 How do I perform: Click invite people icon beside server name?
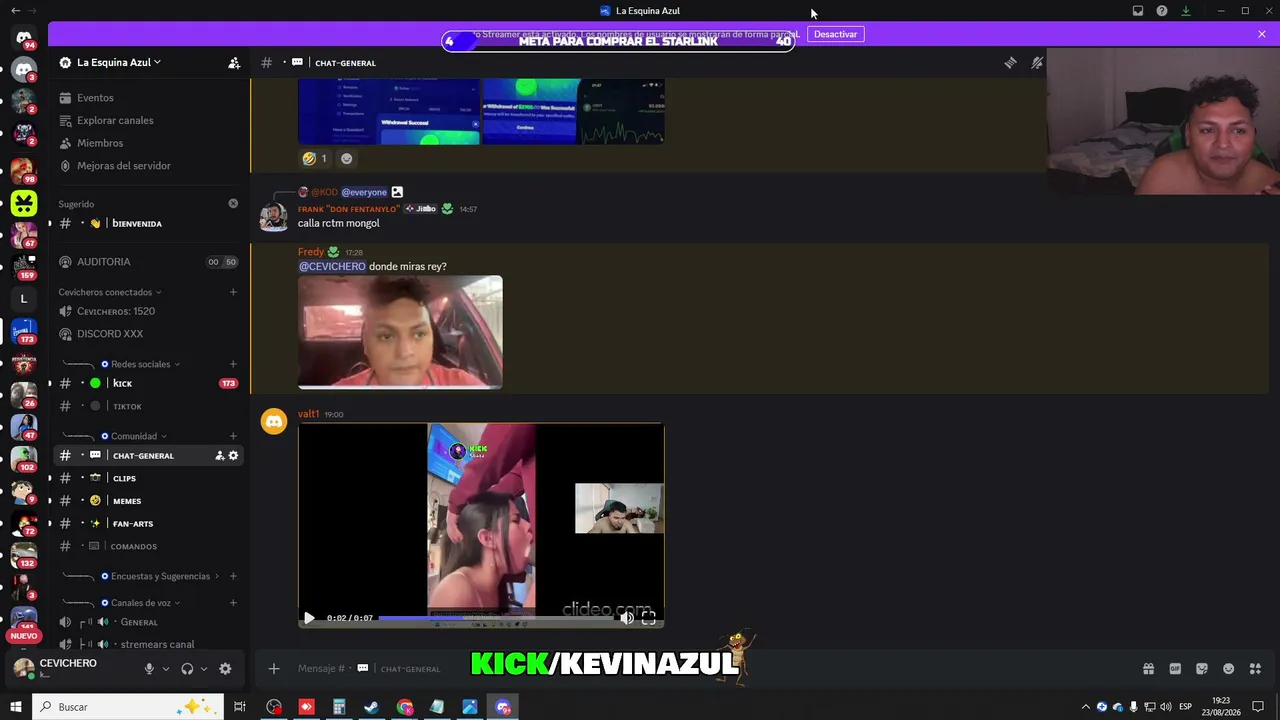tap(234, 63)
